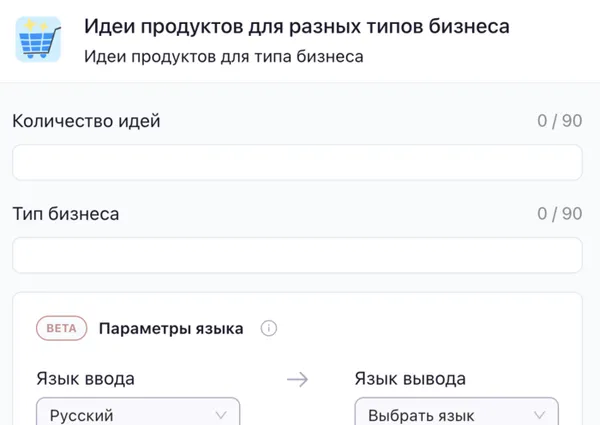600x425 pixels.
Task: Click the shopping cart template icon
Action: pos(39,39)
